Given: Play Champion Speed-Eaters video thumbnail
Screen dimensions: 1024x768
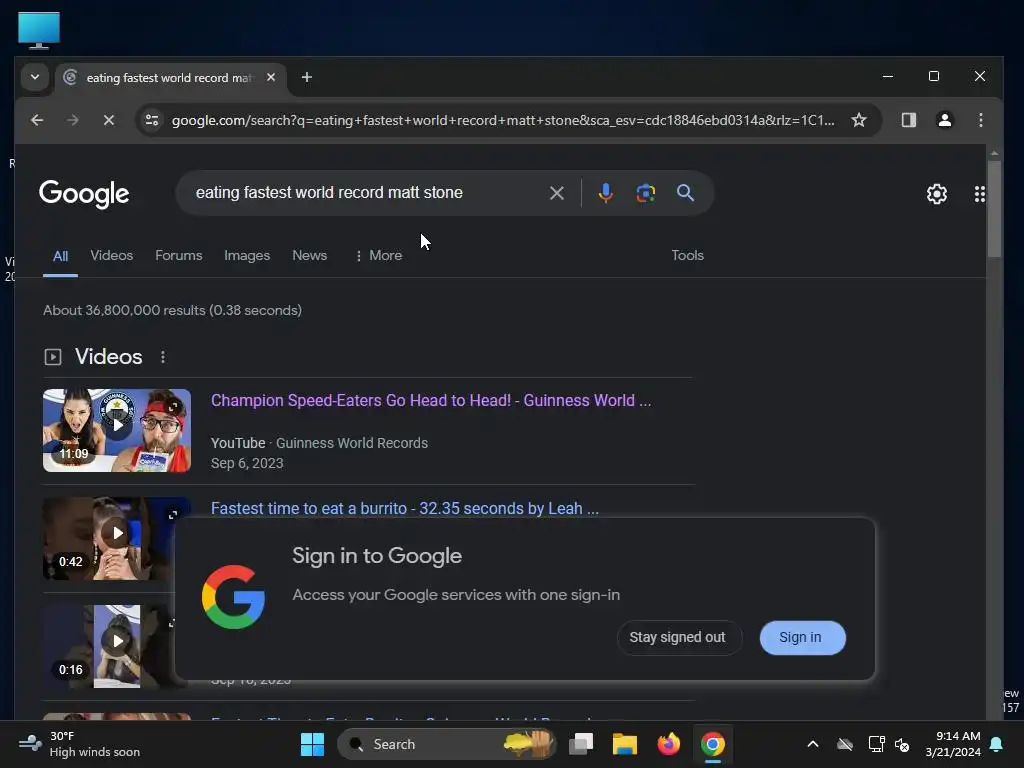Looking at the screenshot, I should coord(117,430).
